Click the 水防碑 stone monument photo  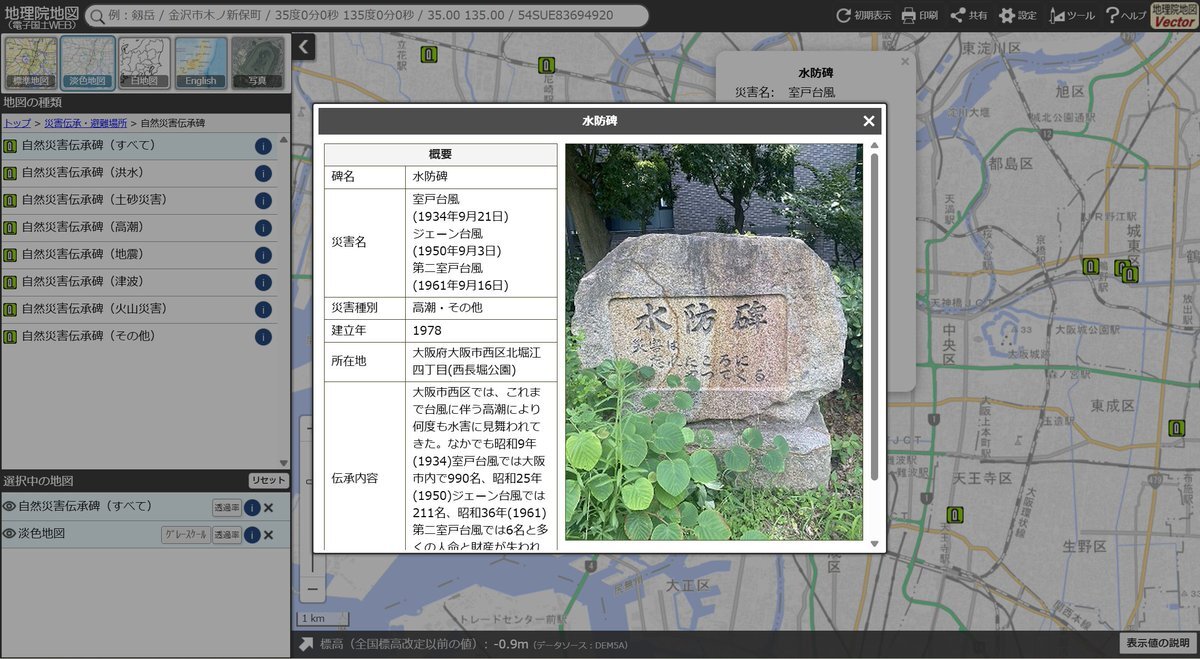point(713,342)
